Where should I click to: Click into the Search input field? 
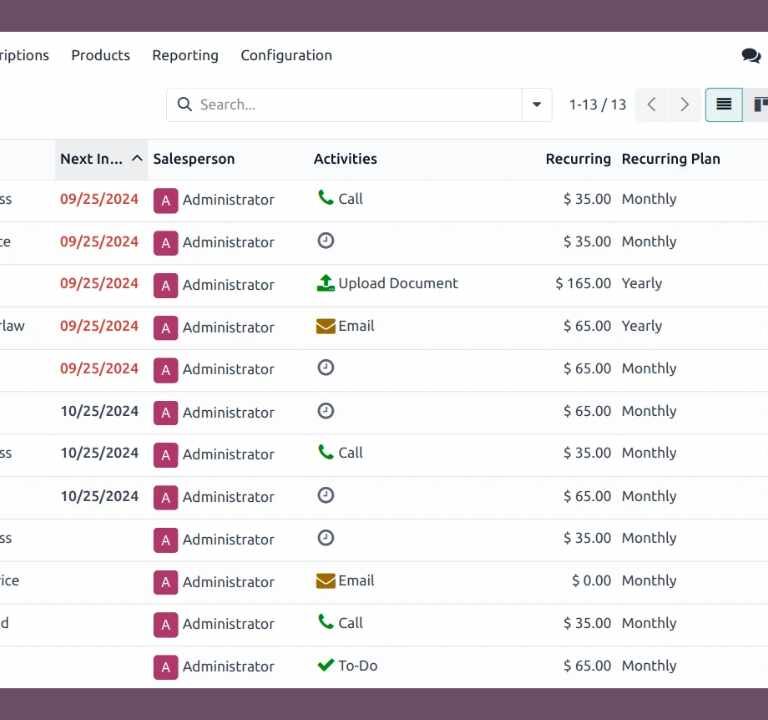point(355,105)
